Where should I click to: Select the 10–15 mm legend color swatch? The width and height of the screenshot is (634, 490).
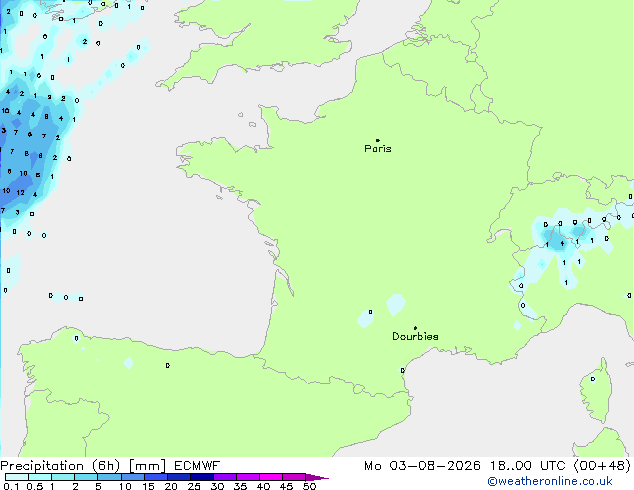pyautogui.click(x=133, y=477)
